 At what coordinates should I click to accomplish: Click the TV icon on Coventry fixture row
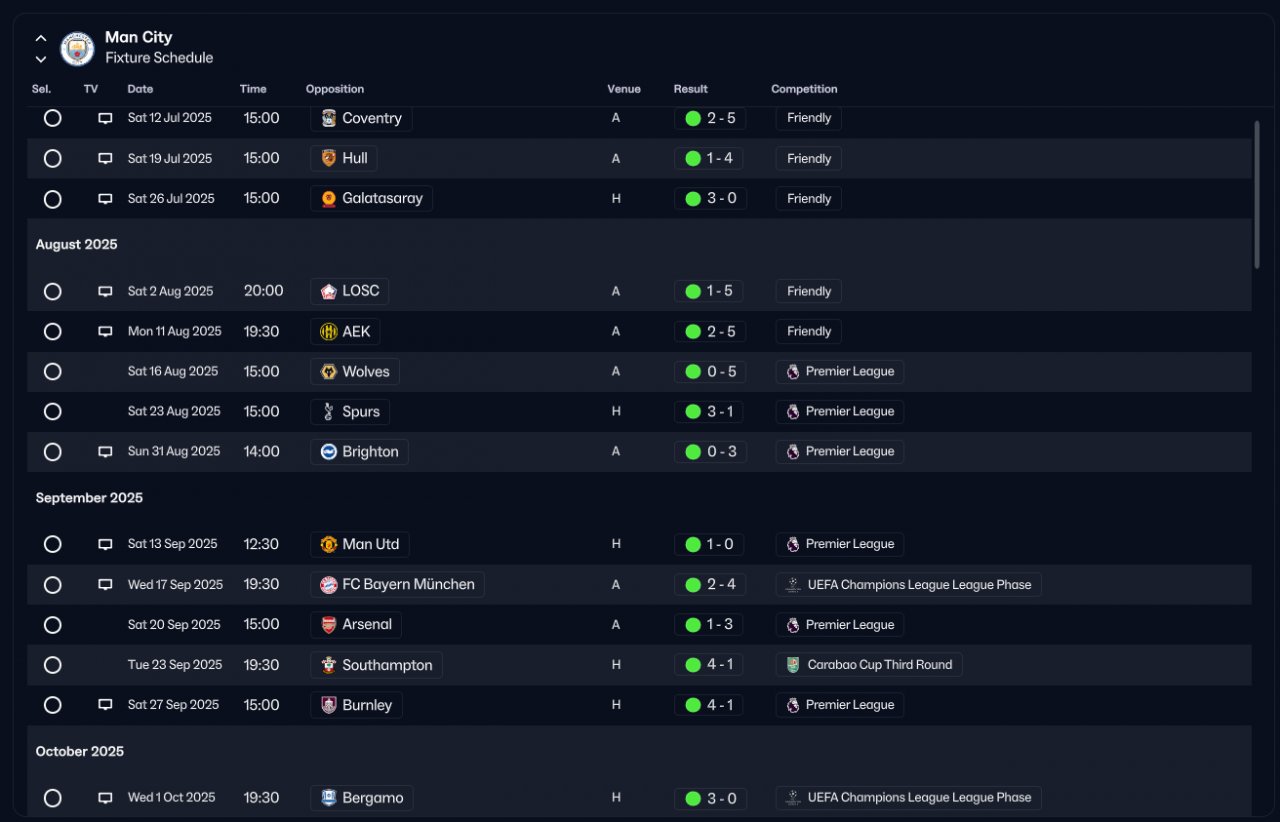click(105, 118)
